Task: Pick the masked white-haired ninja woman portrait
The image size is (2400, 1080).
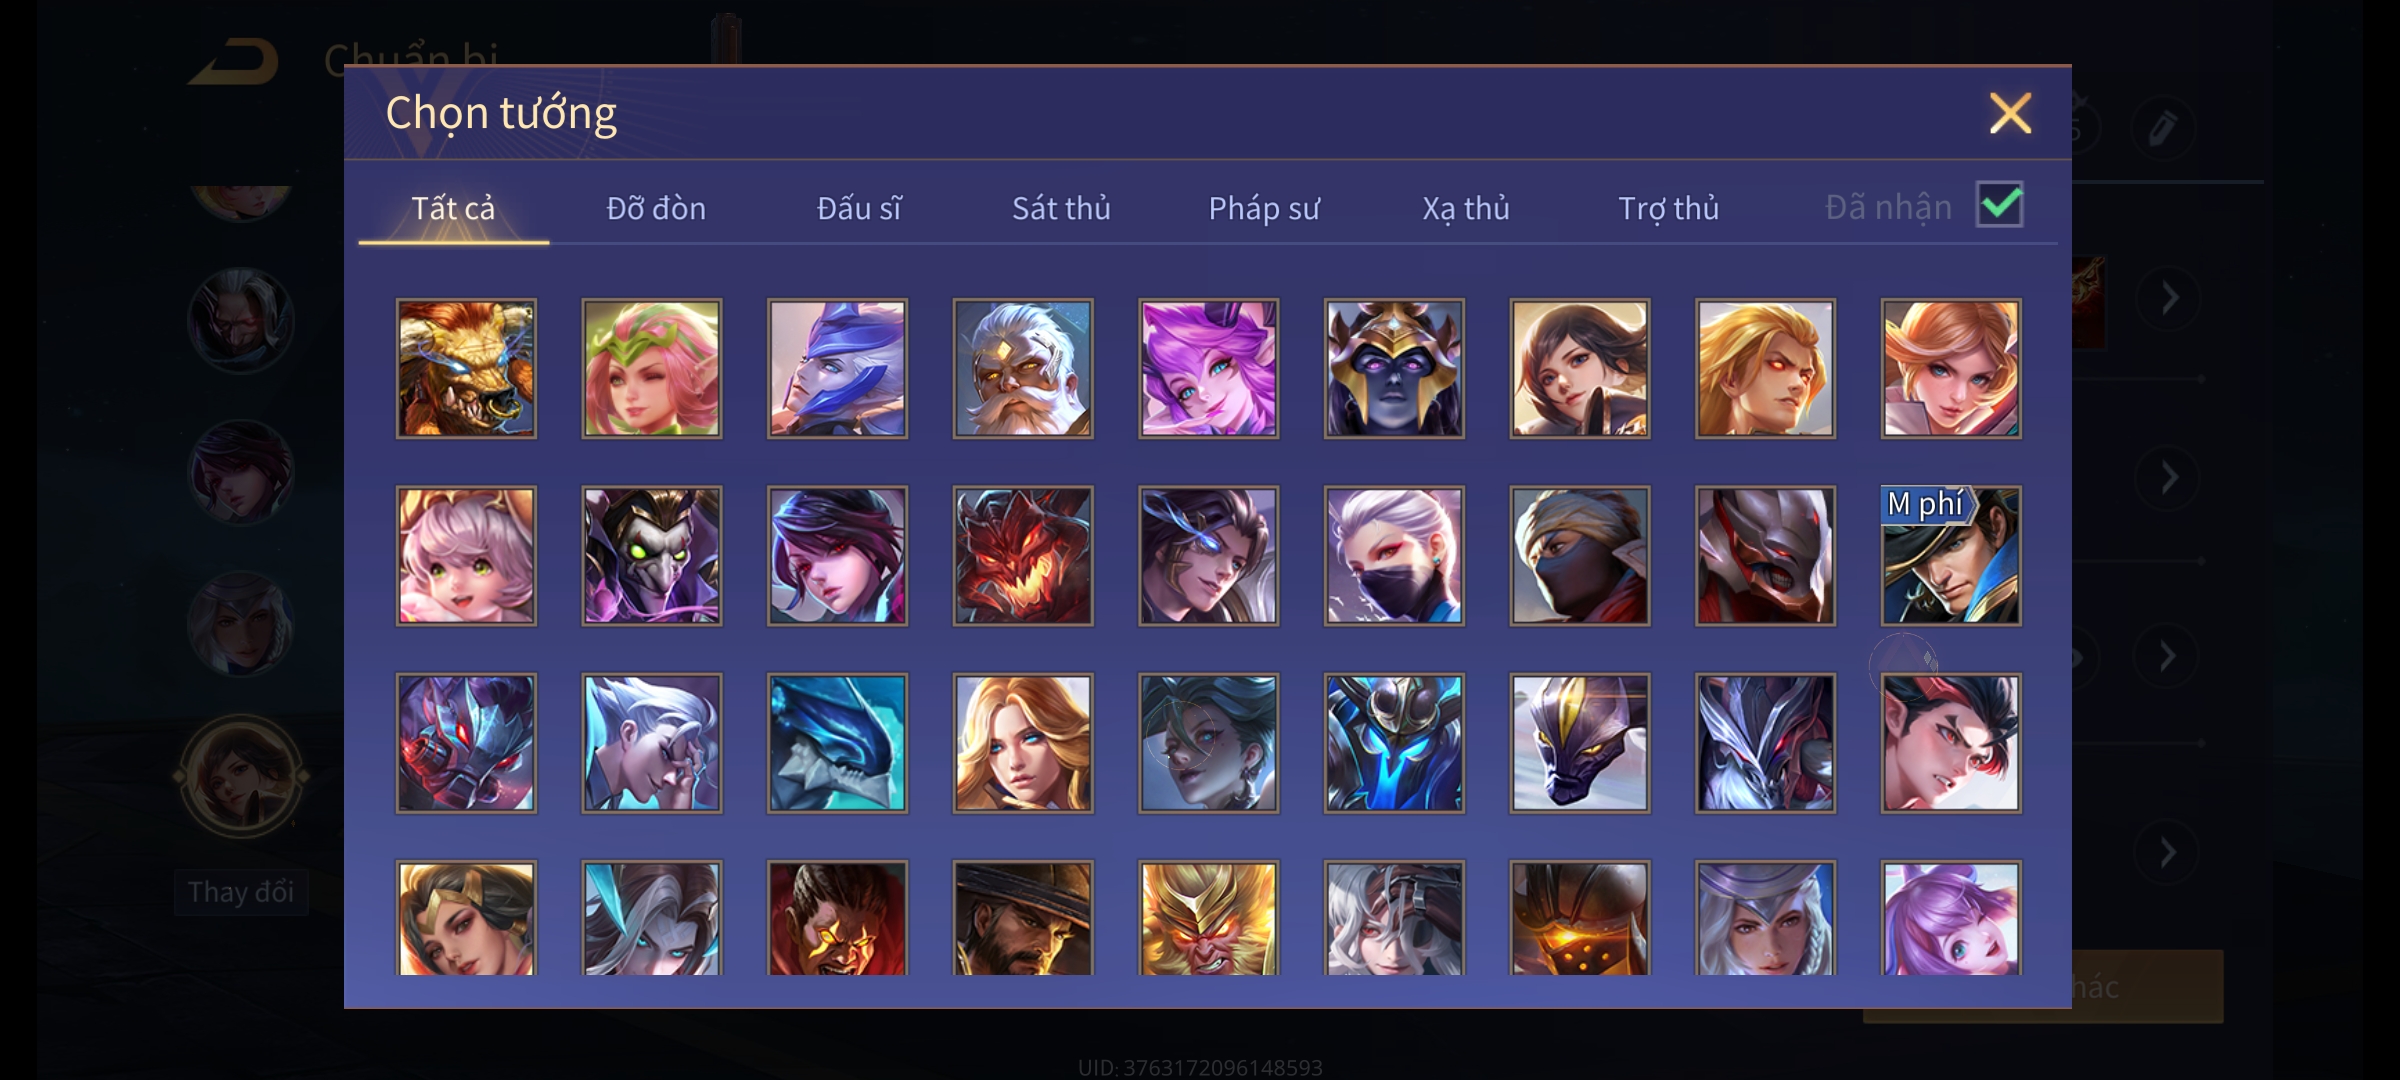Action: tap(1395, 556)
